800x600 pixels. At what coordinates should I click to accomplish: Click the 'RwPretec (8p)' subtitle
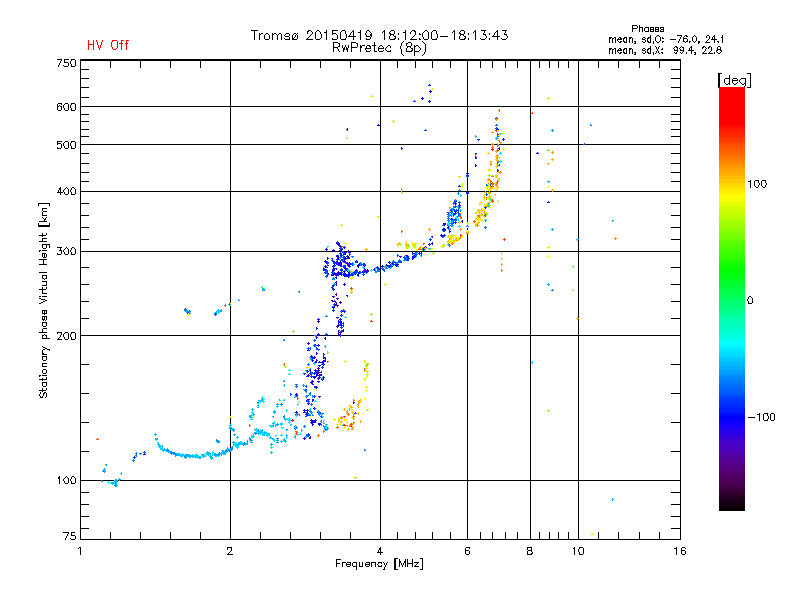click(x=379, y=48)
